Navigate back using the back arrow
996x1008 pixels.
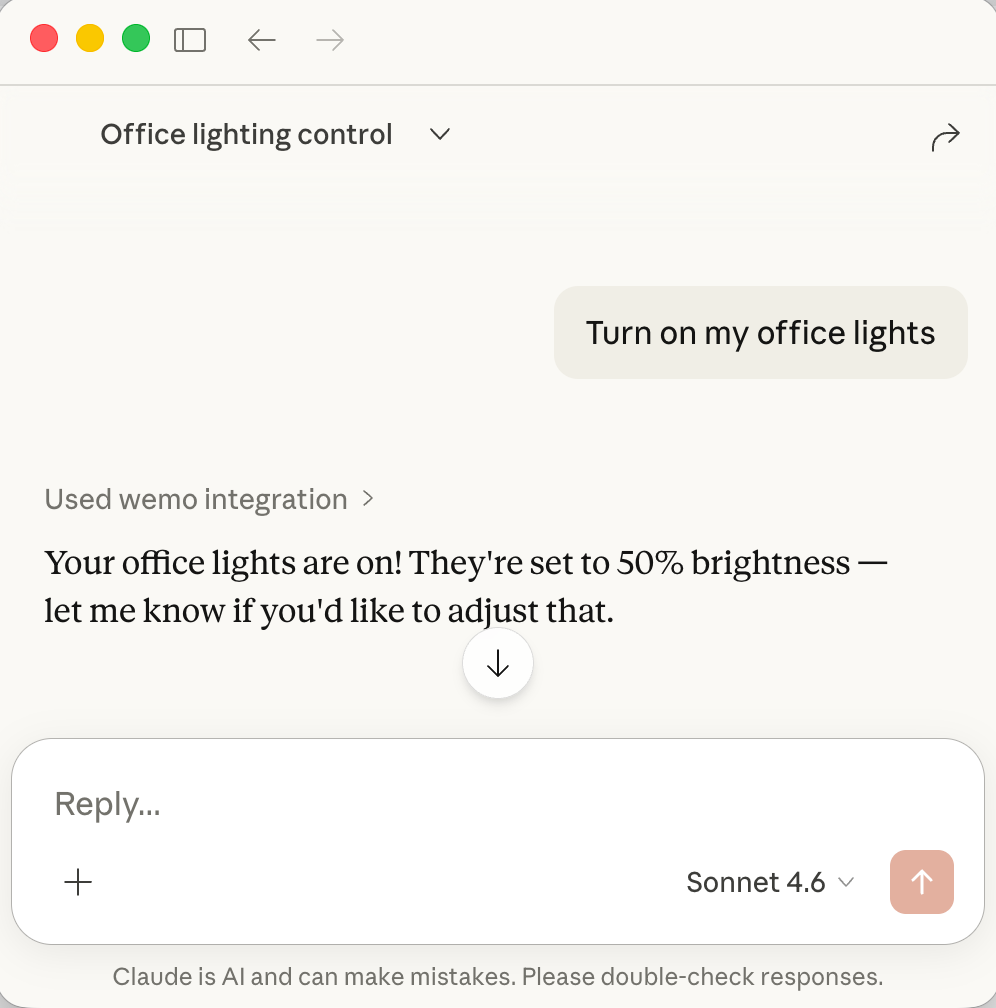(261, 38)
